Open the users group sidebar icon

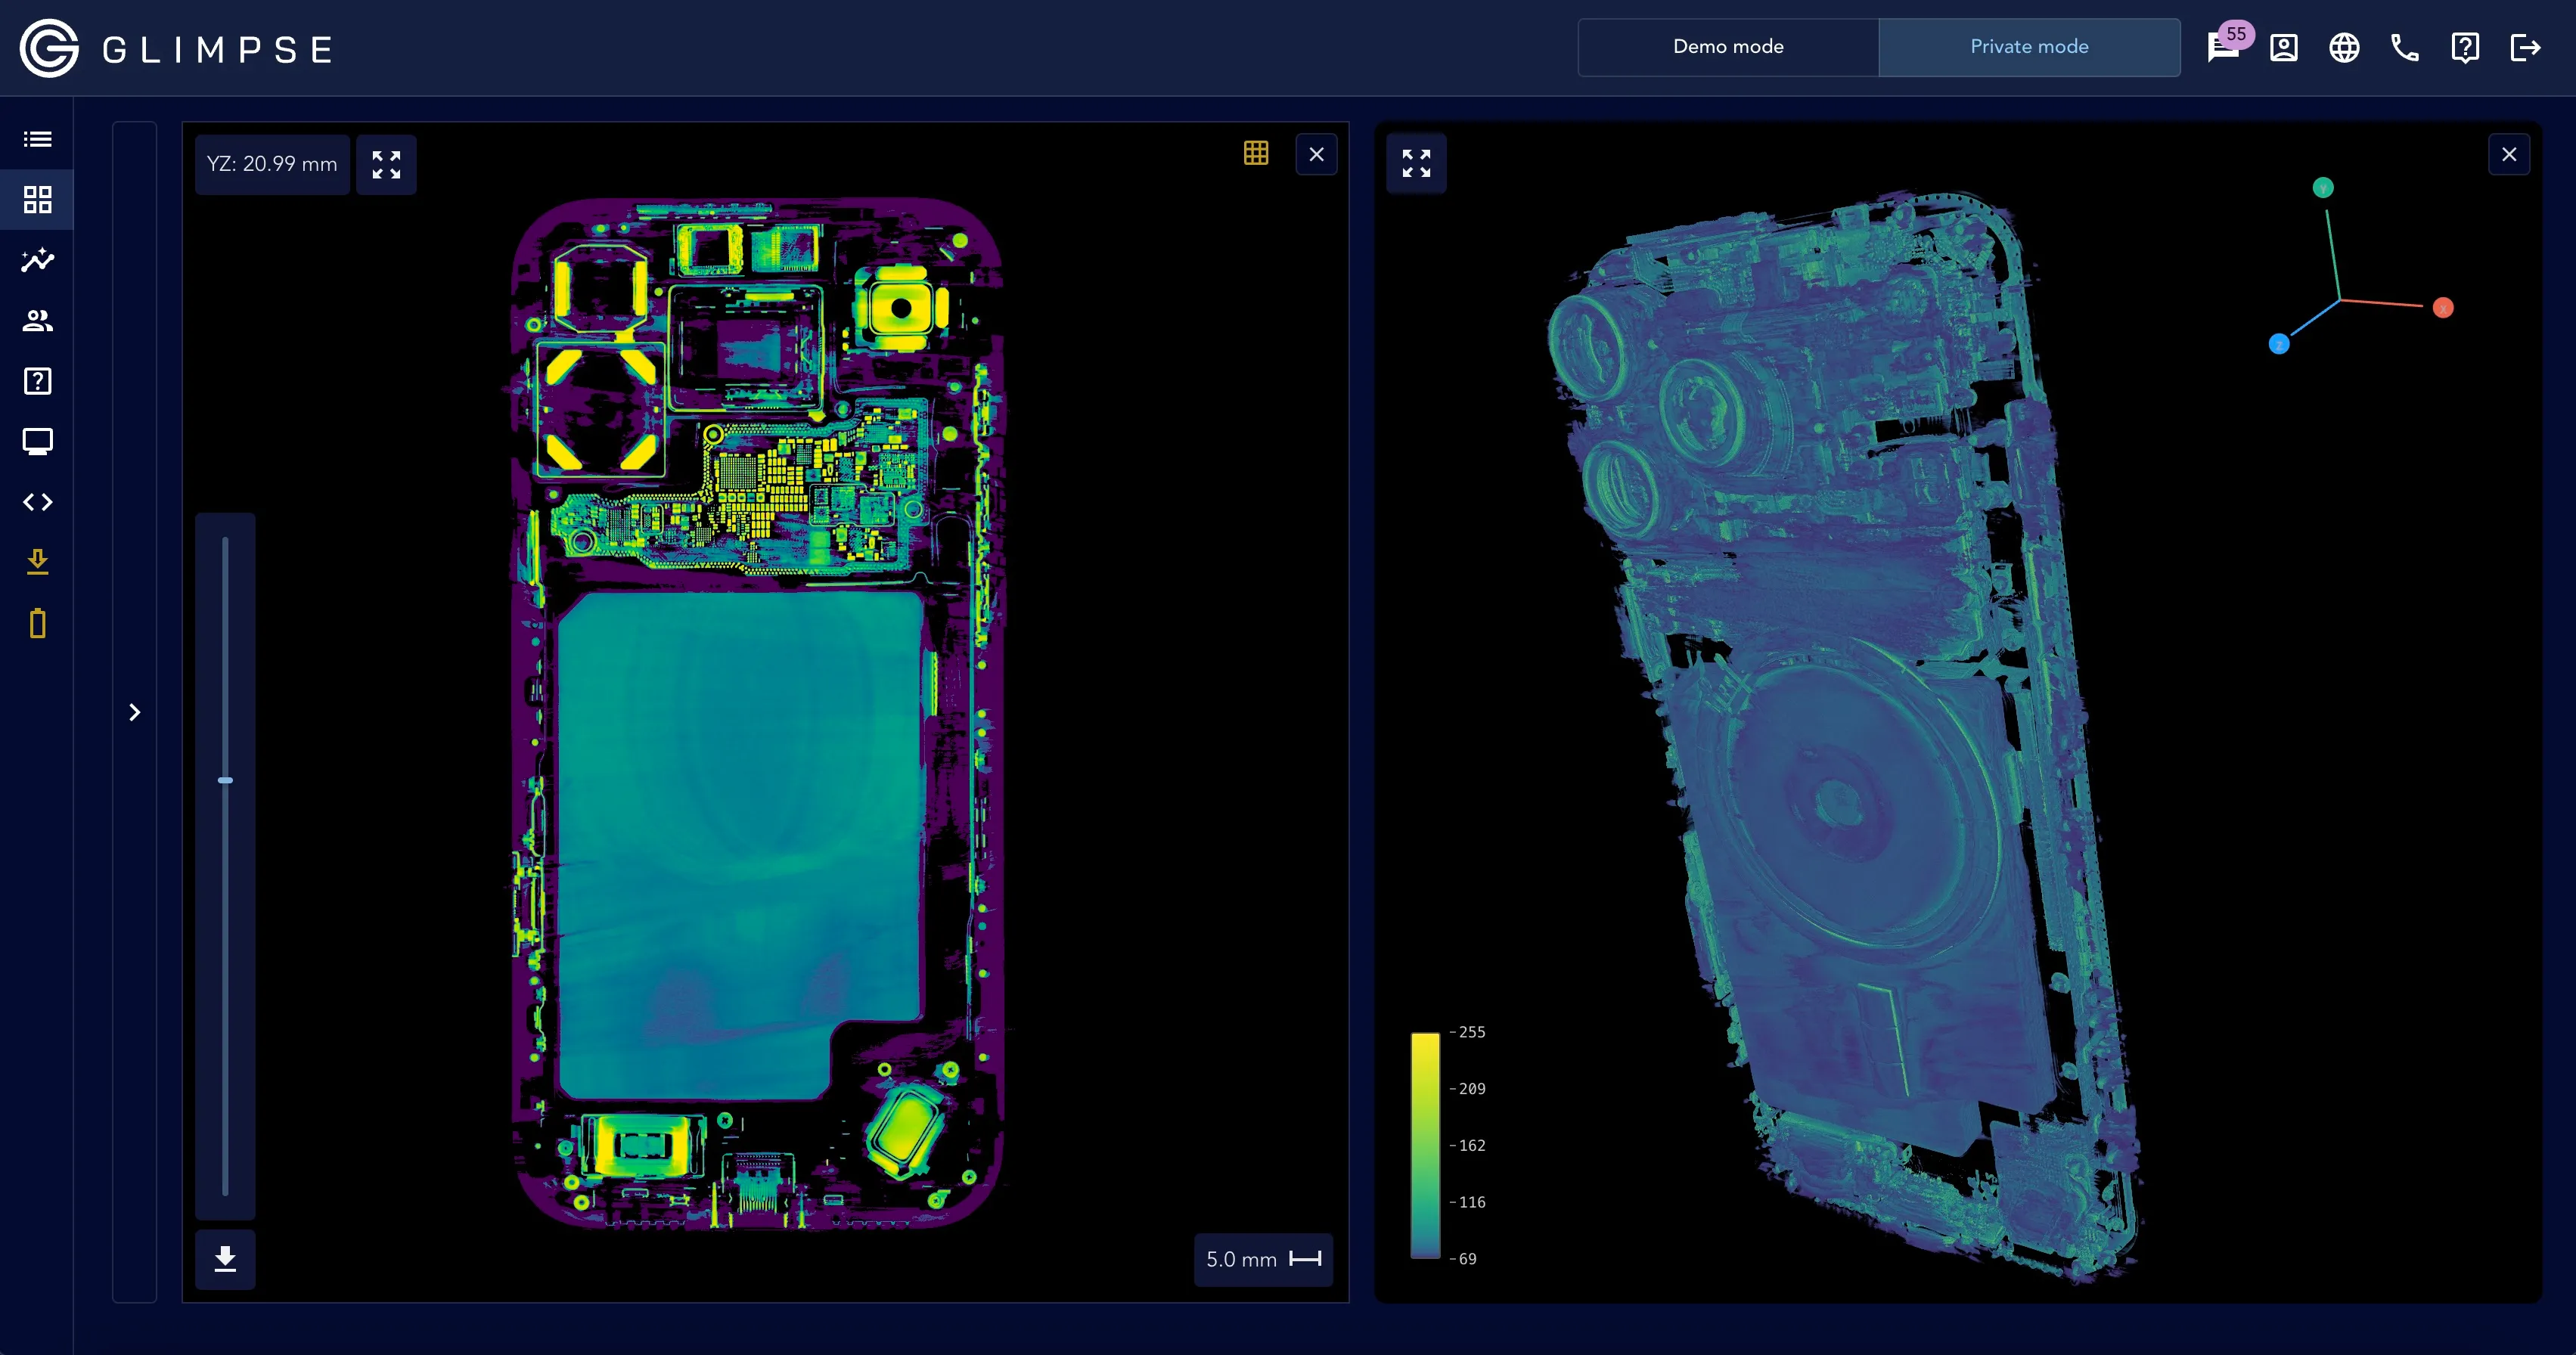[x=37, y=320]
